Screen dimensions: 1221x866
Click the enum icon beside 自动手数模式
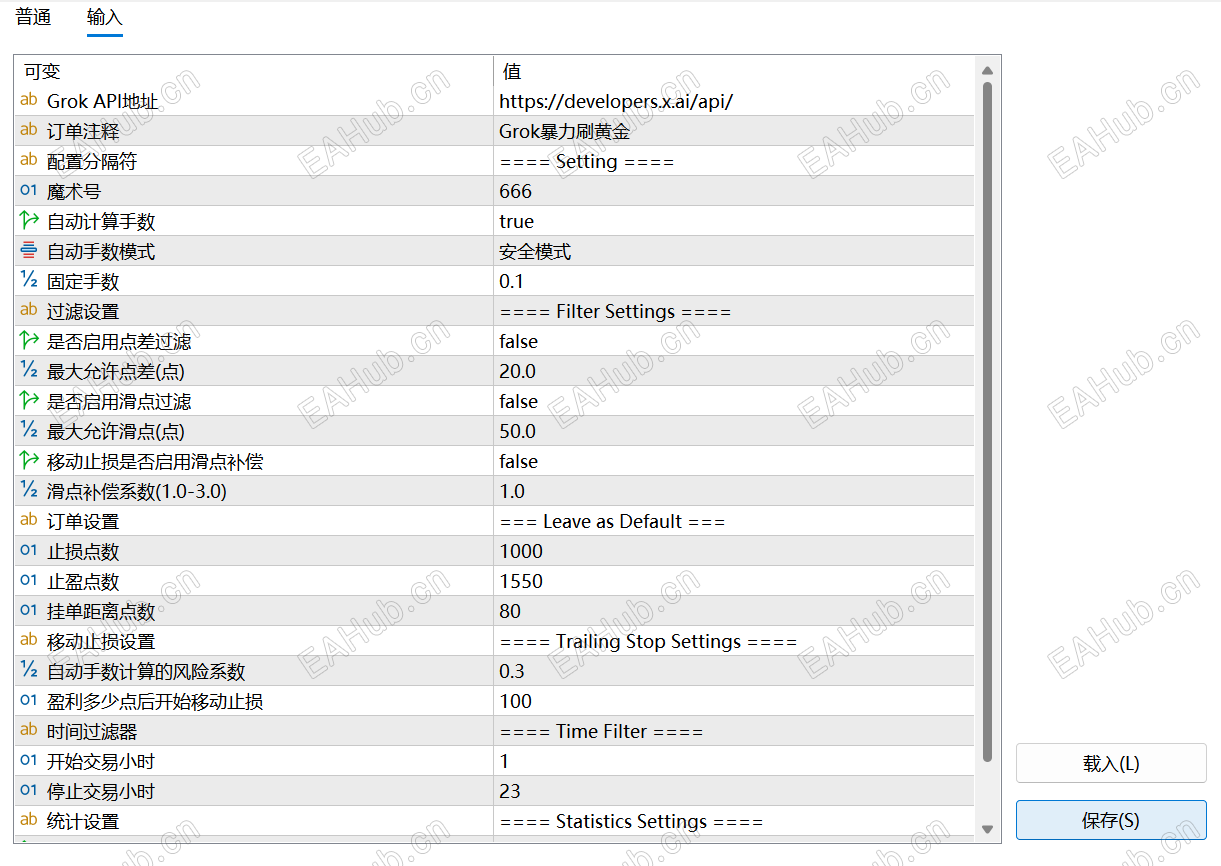28,250
